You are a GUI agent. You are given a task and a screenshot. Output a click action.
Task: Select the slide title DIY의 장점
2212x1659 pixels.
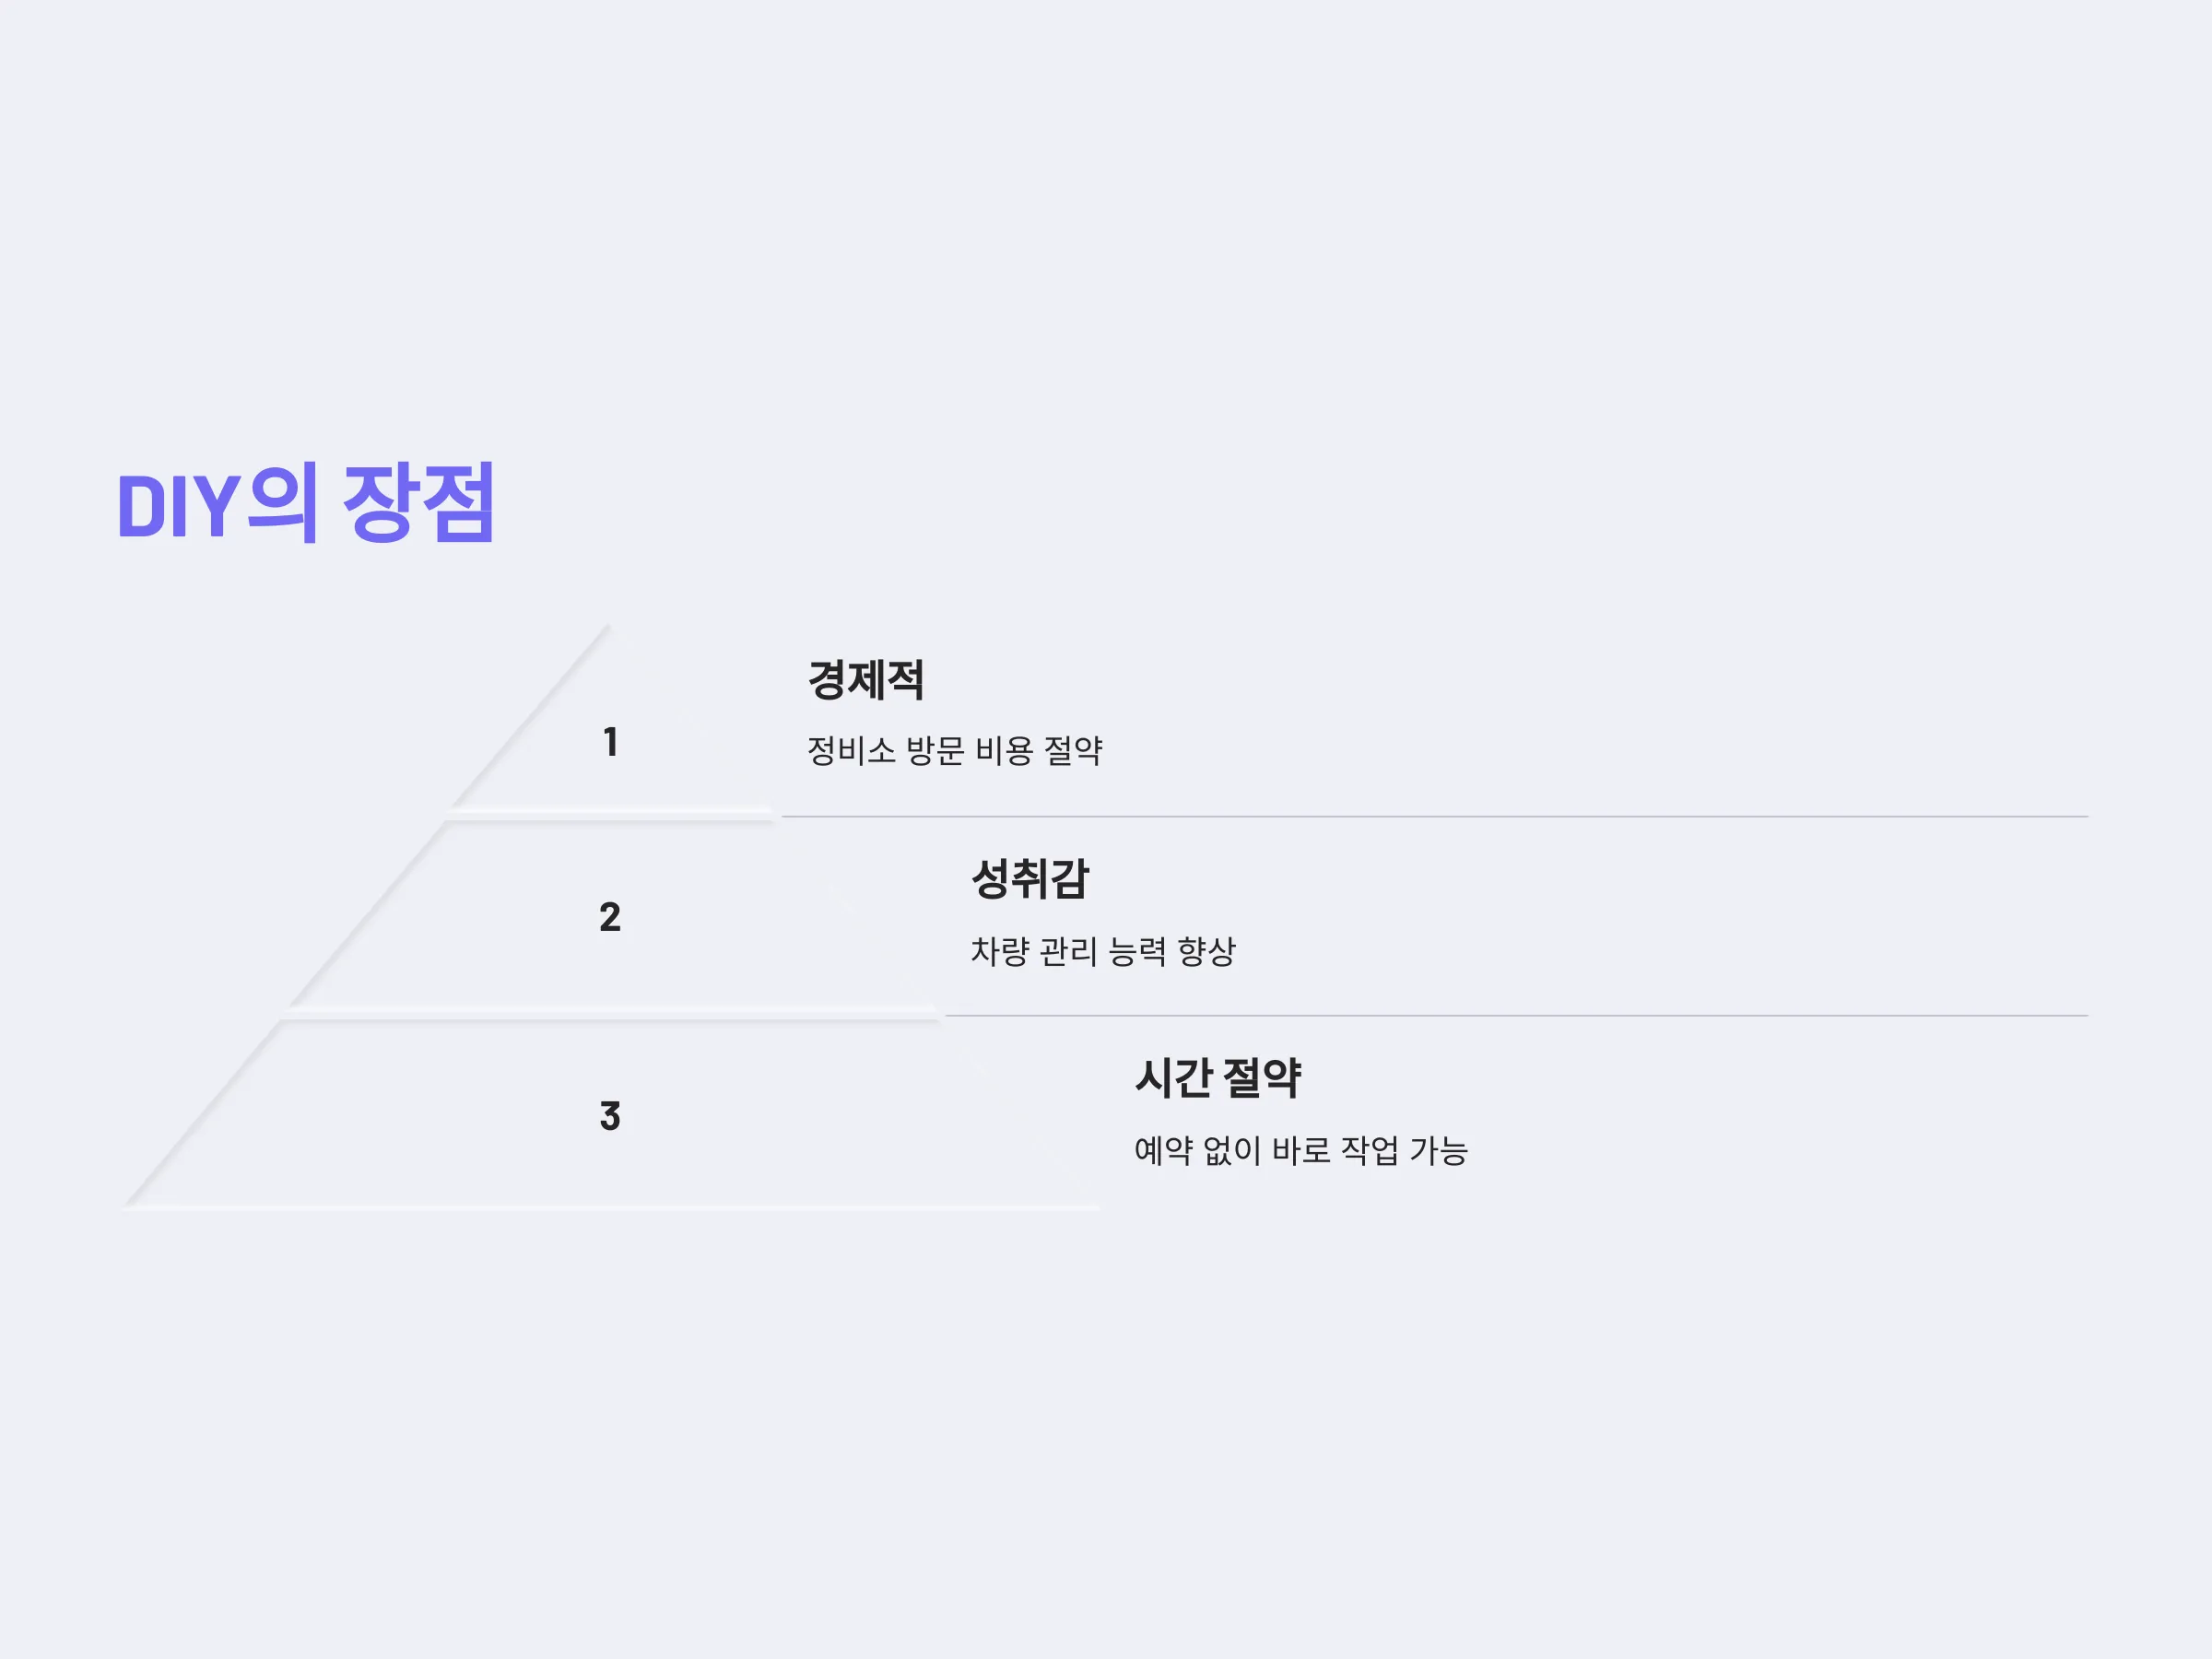tap(306, 503)
